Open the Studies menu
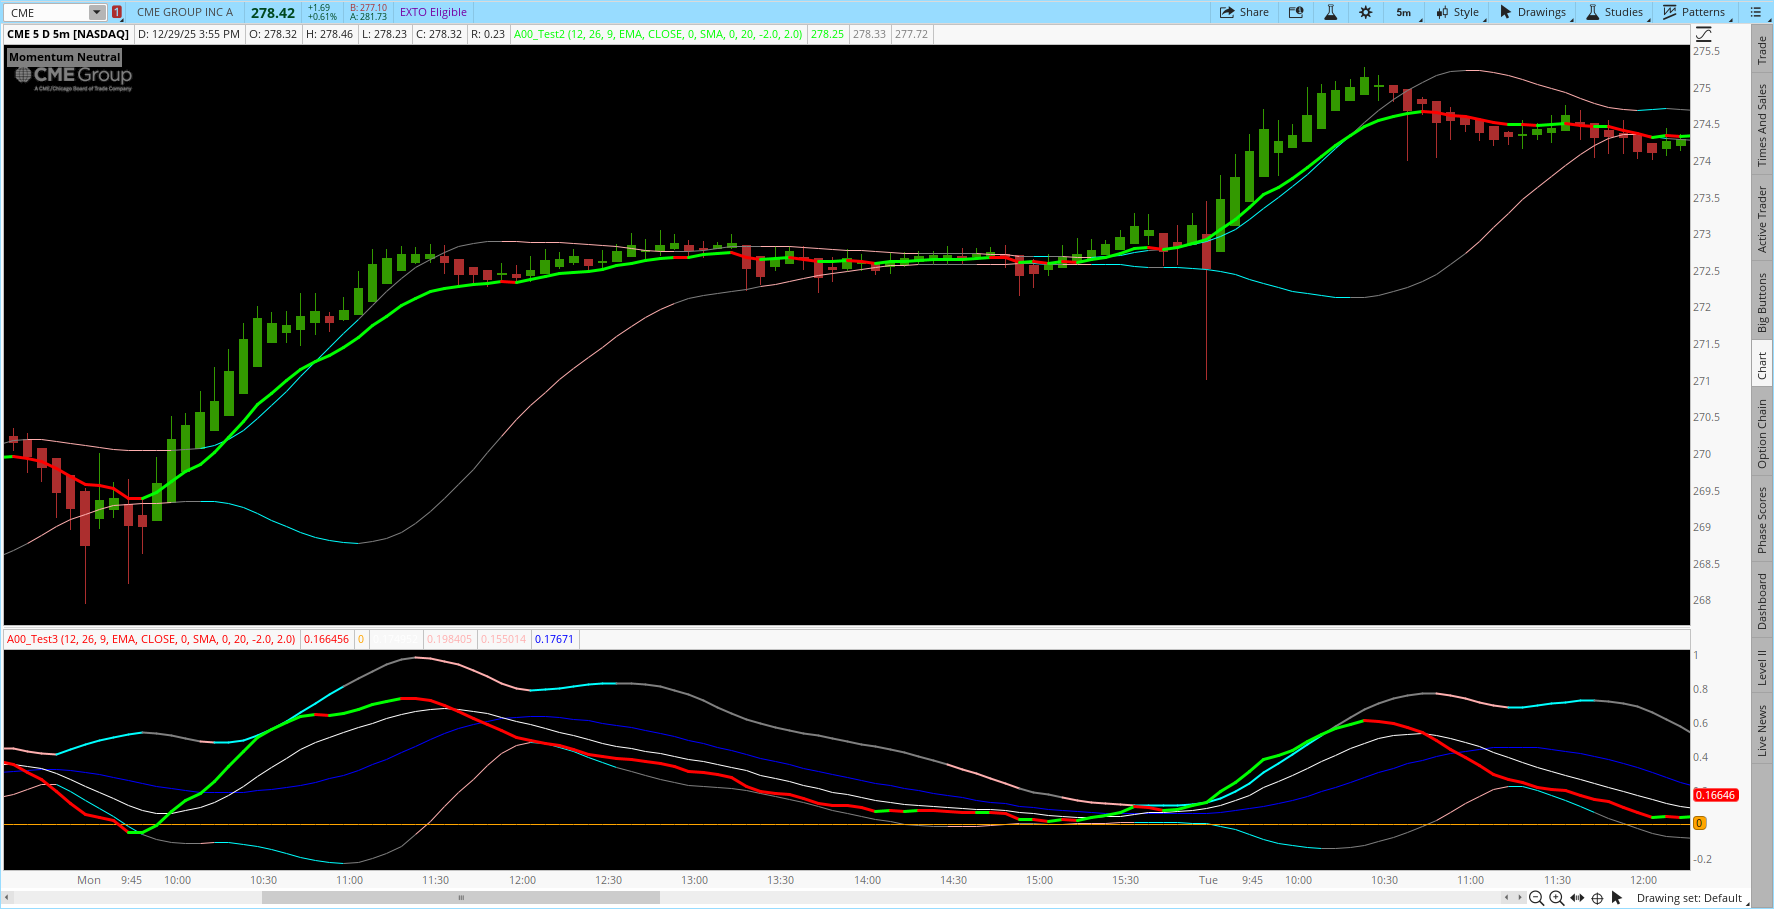The height and width of the screenshot is (909, 1774). [1615, 12]
